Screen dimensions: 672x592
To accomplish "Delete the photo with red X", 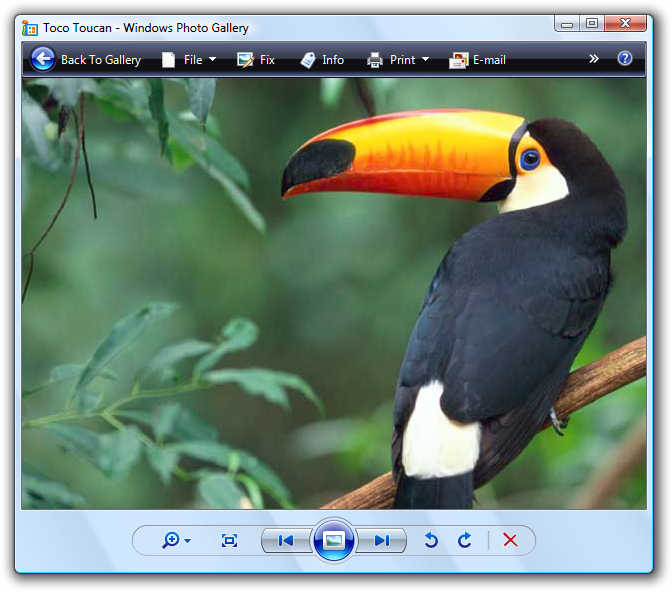I will [510, 540].
